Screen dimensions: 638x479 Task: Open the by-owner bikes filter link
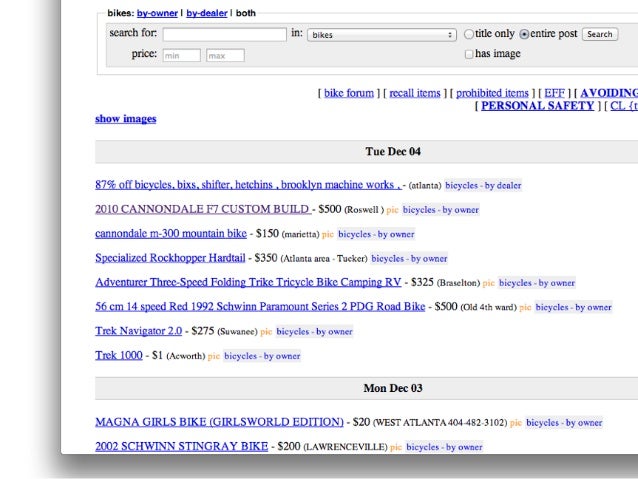point(157,13)
